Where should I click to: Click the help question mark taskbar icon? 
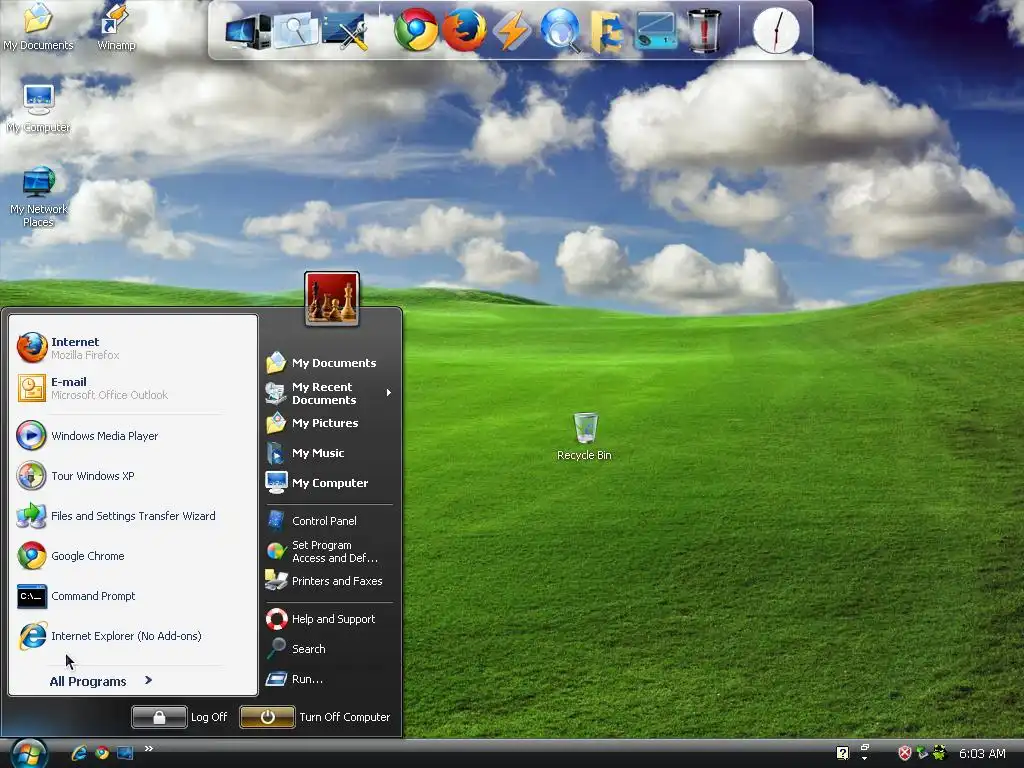pyautogui.click(x=842, y=753)
